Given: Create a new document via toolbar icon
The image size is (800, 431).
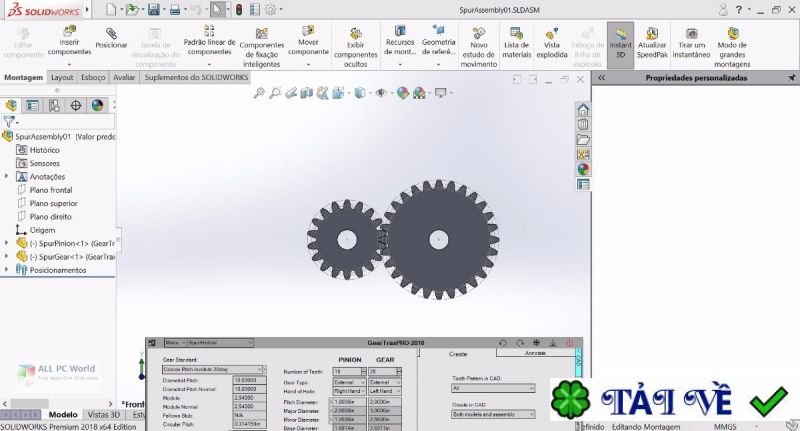Looking at the screenshot, I should 111,9.
